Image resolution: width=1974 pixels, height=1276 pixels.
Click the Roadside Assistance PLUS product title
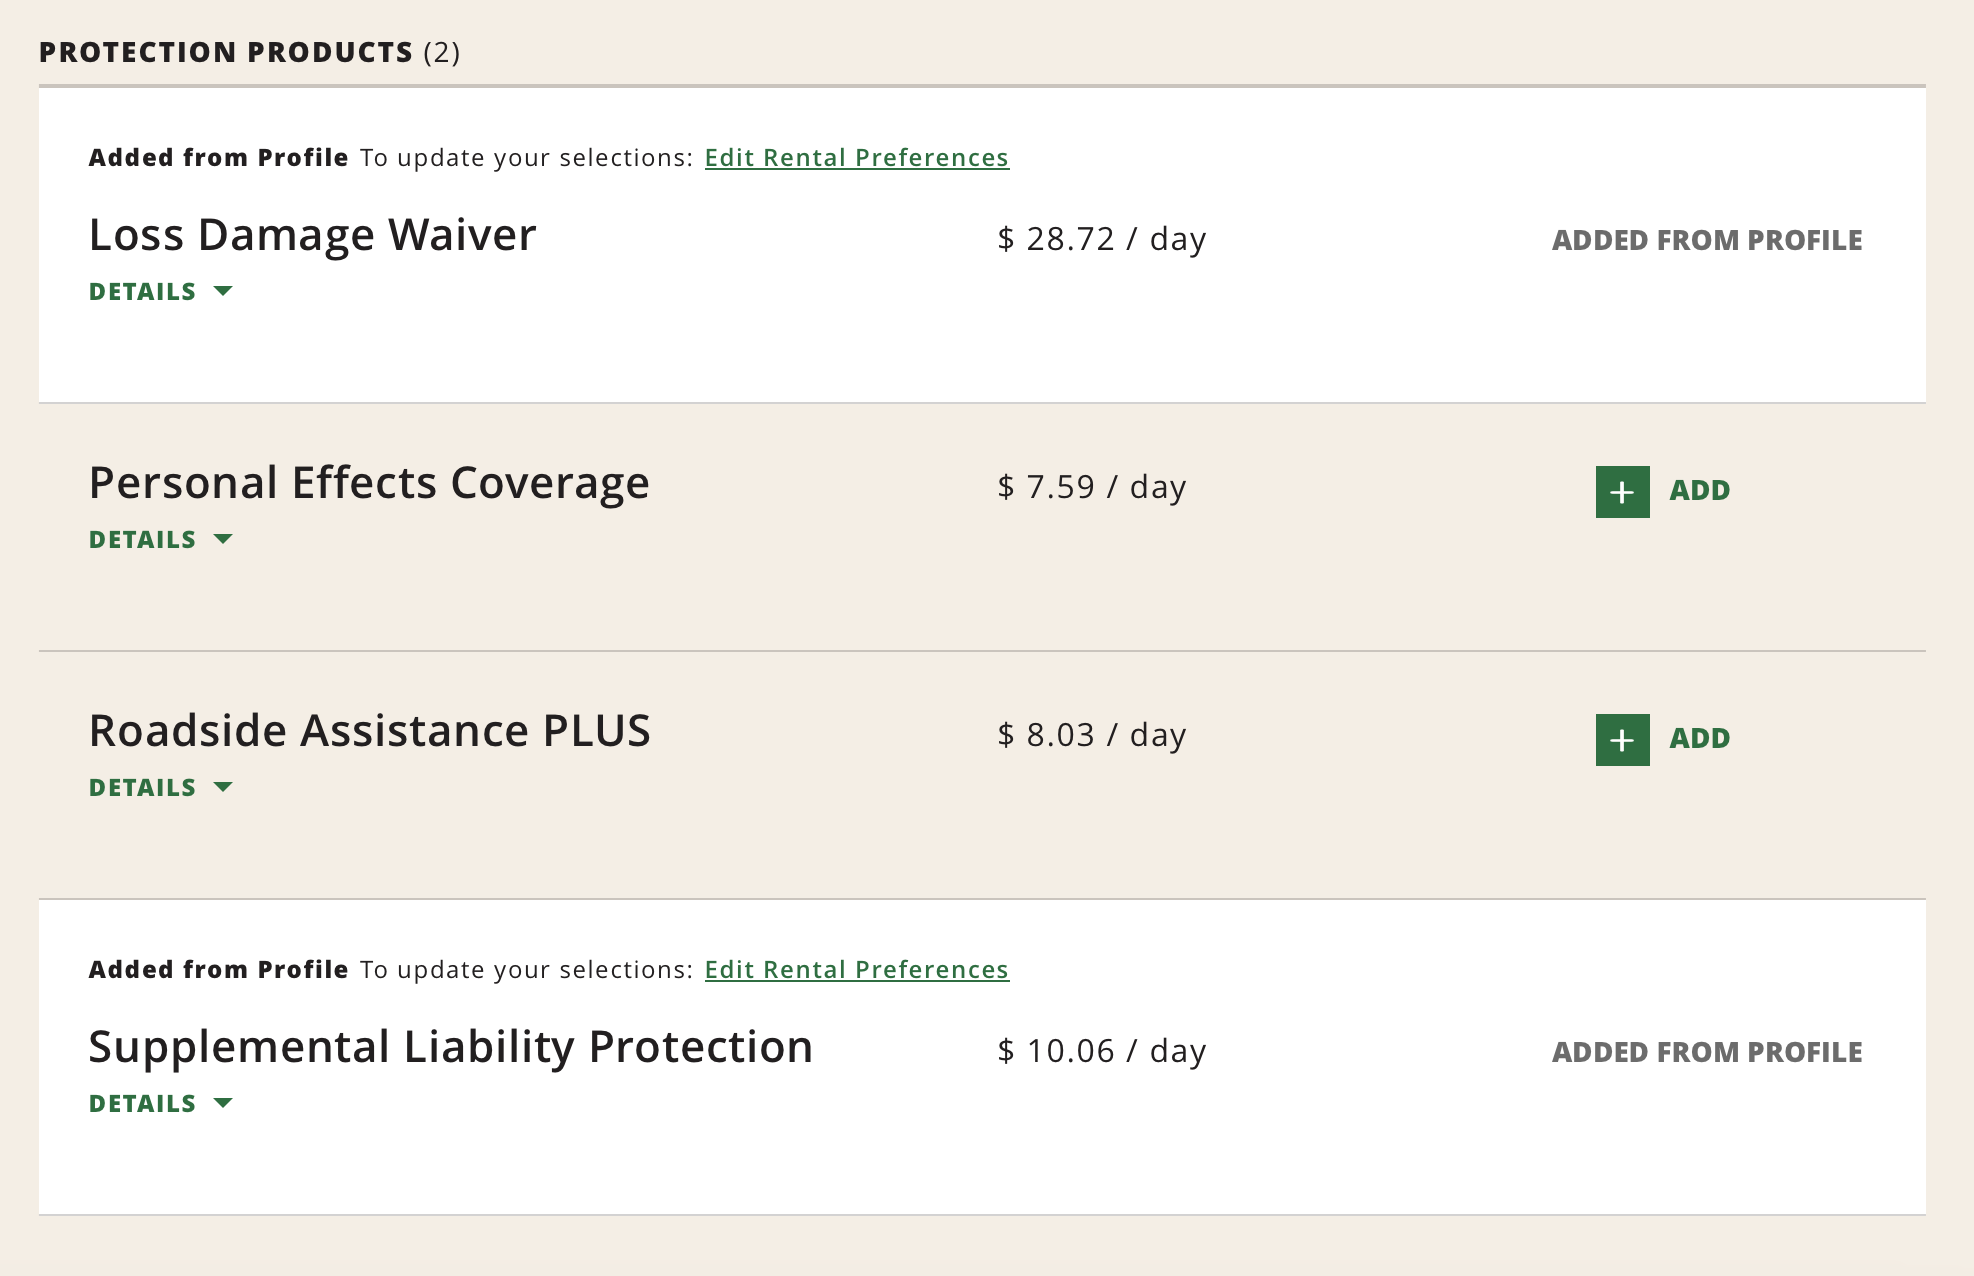(x=369, y=732)
